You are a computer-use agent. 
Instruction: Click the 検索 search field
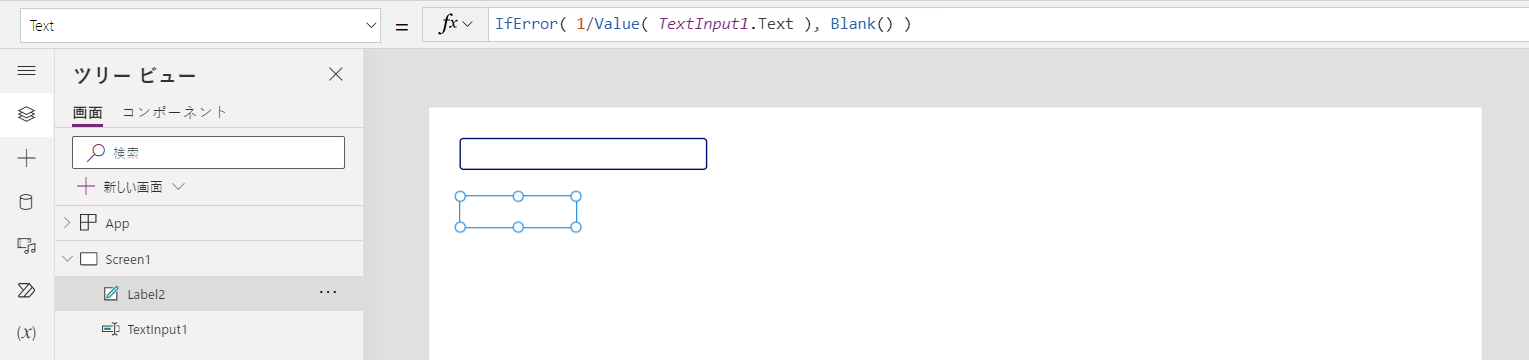click(209, 152)
